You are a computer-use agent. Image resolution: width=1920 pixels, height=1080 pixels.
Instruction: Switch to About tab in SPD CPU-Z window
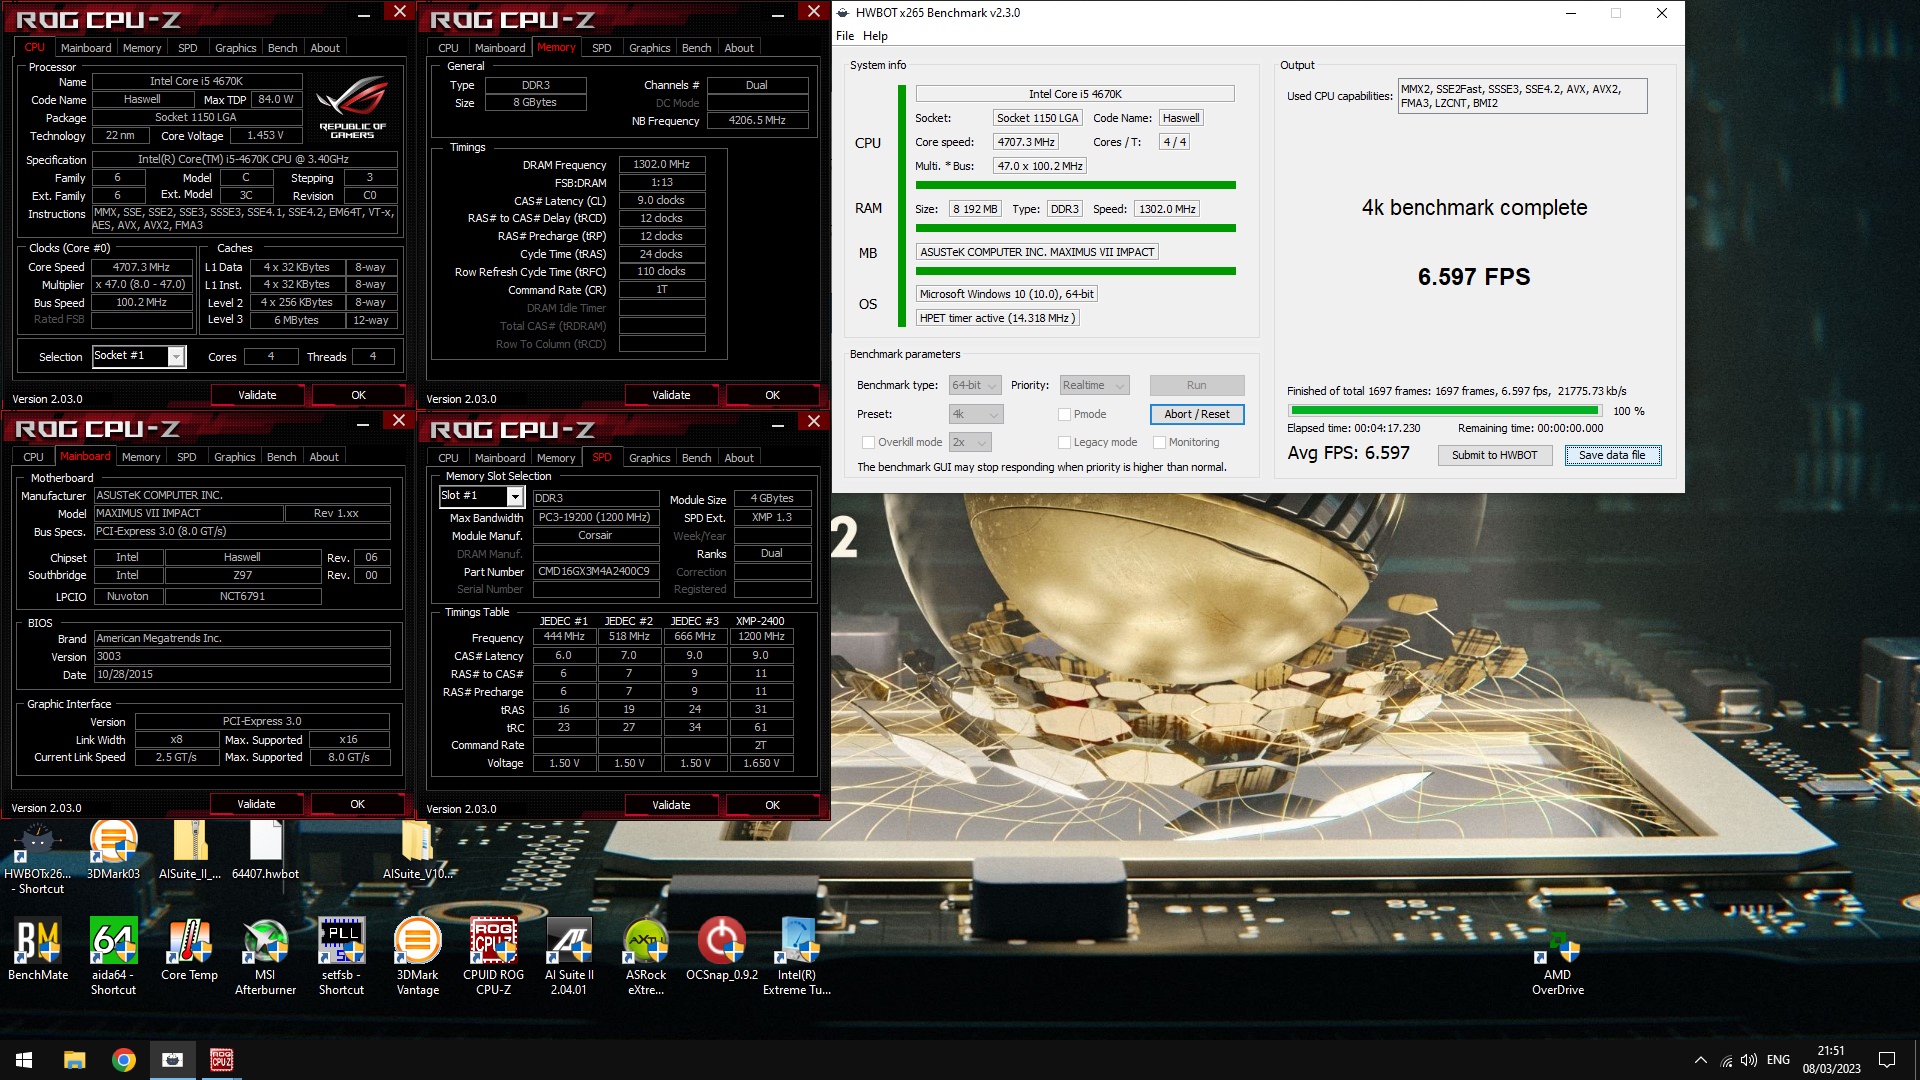coord(739,458)
